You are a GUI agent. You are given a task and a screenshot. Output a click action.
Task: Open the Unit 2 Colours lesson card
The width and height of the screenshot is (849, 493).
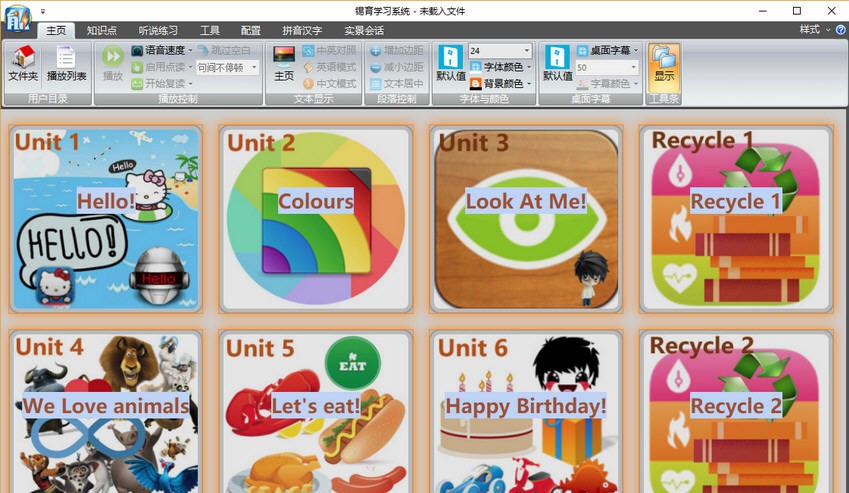316,219
